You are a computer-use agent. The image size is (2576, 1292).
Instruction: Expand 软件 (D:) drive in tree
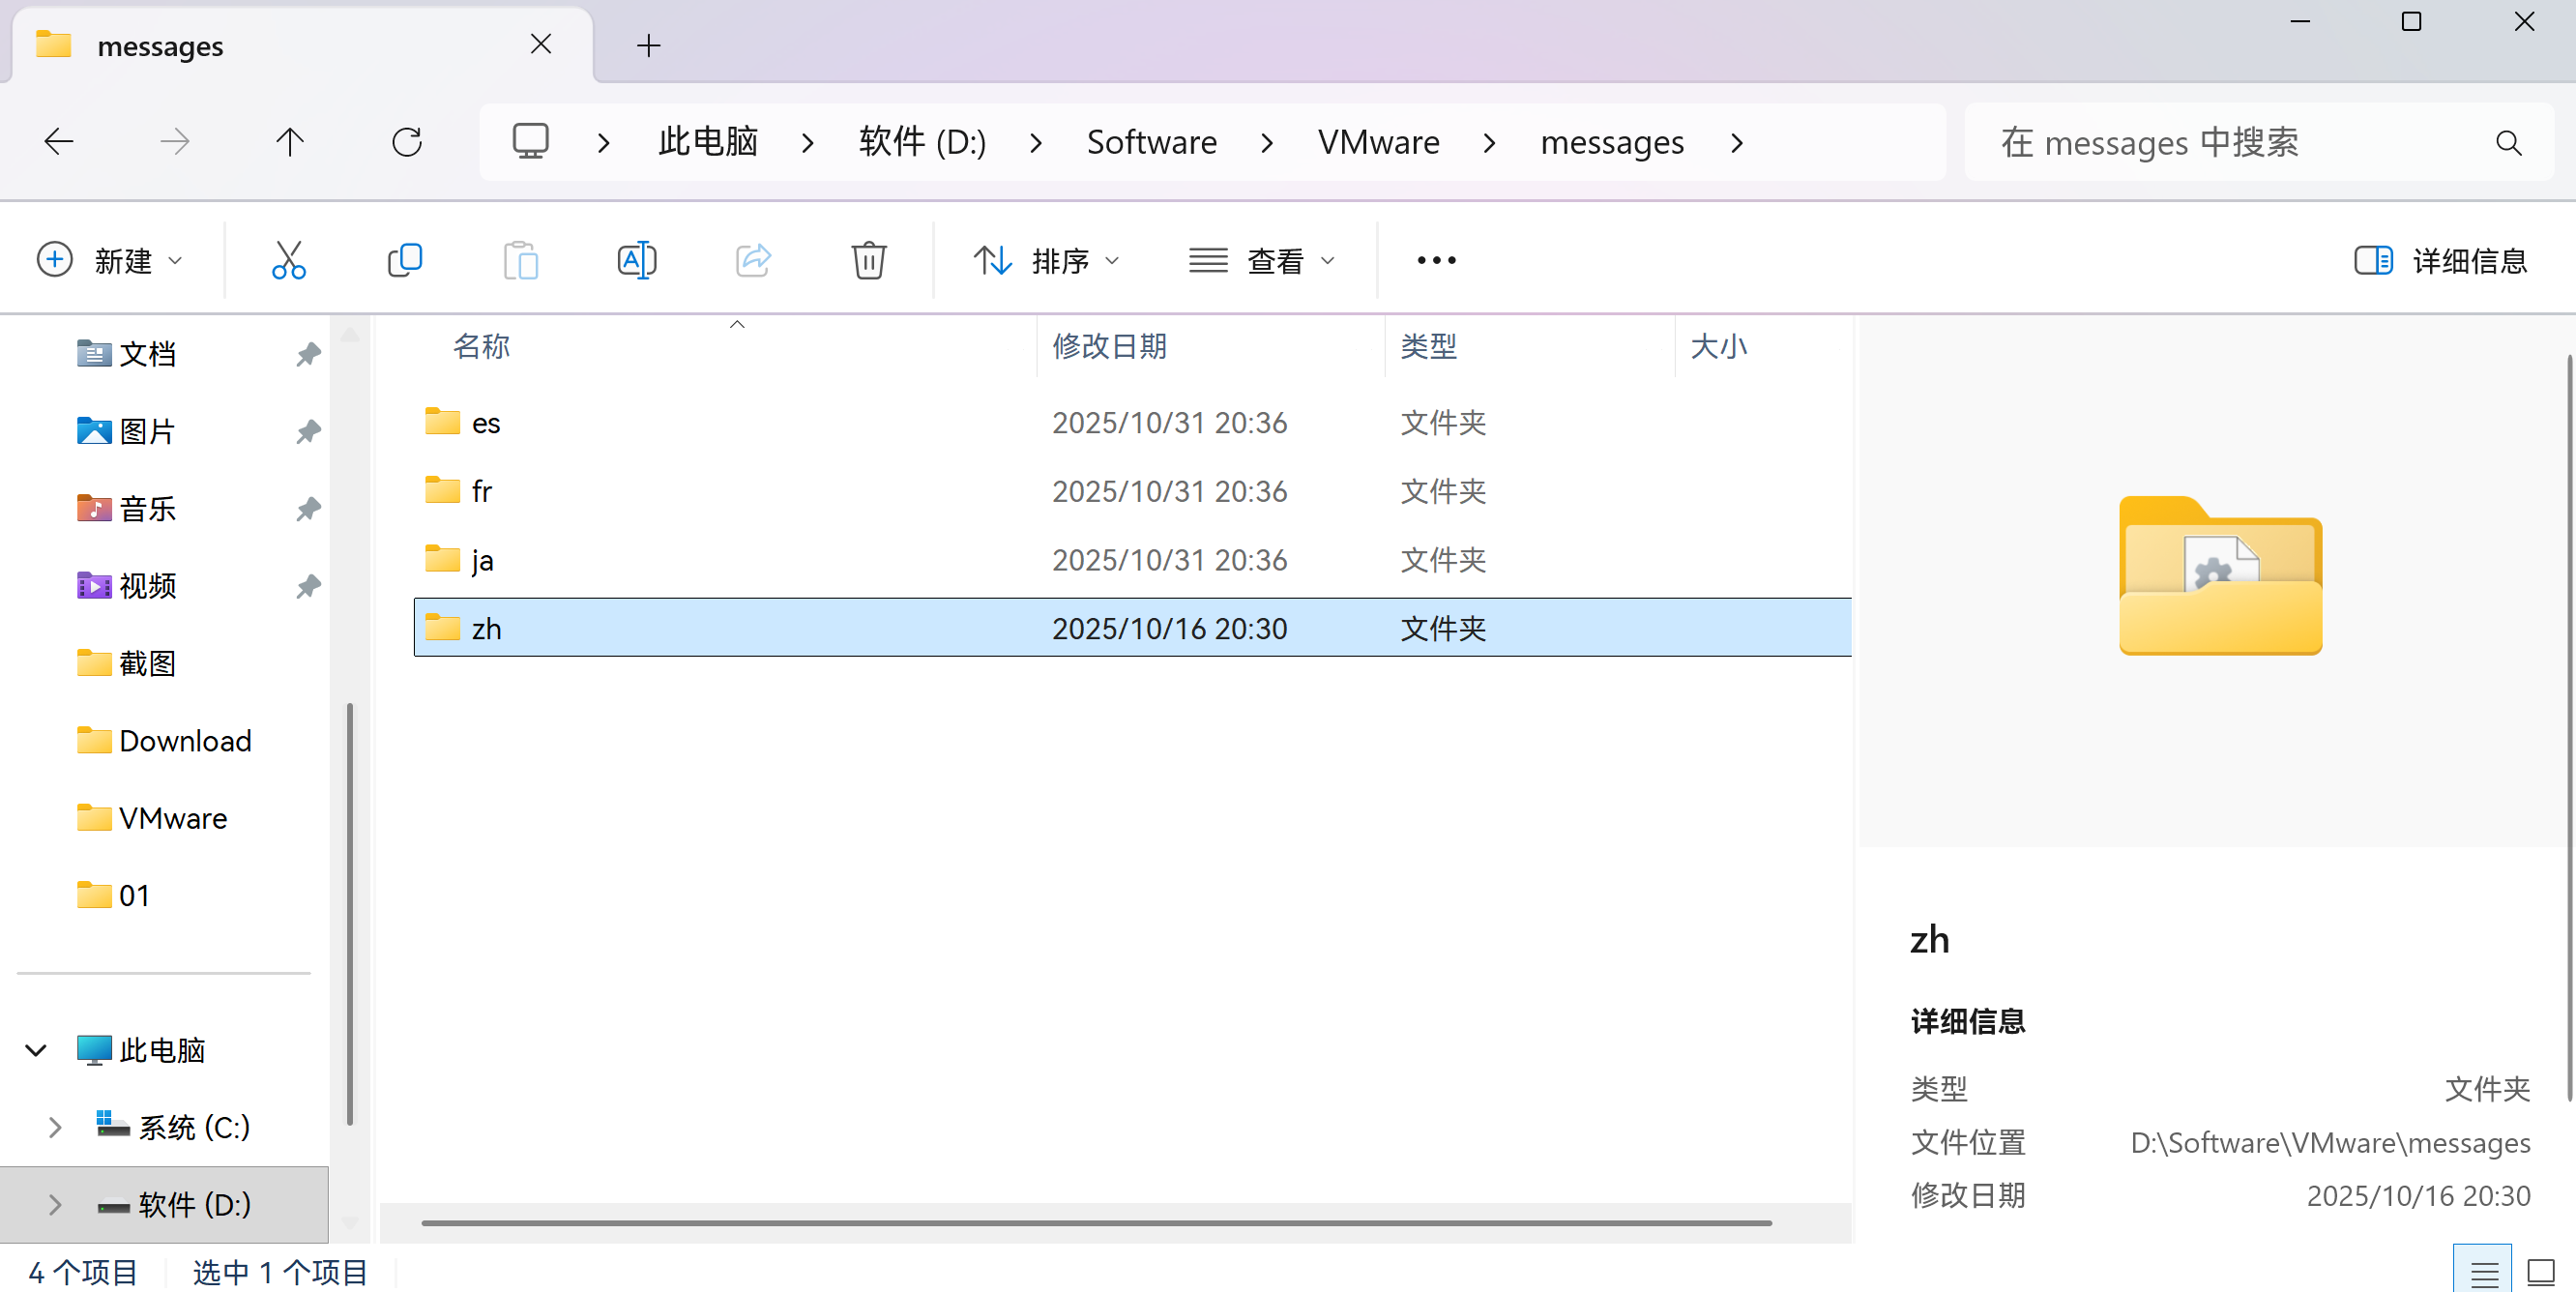click(x=55, y=1205)
